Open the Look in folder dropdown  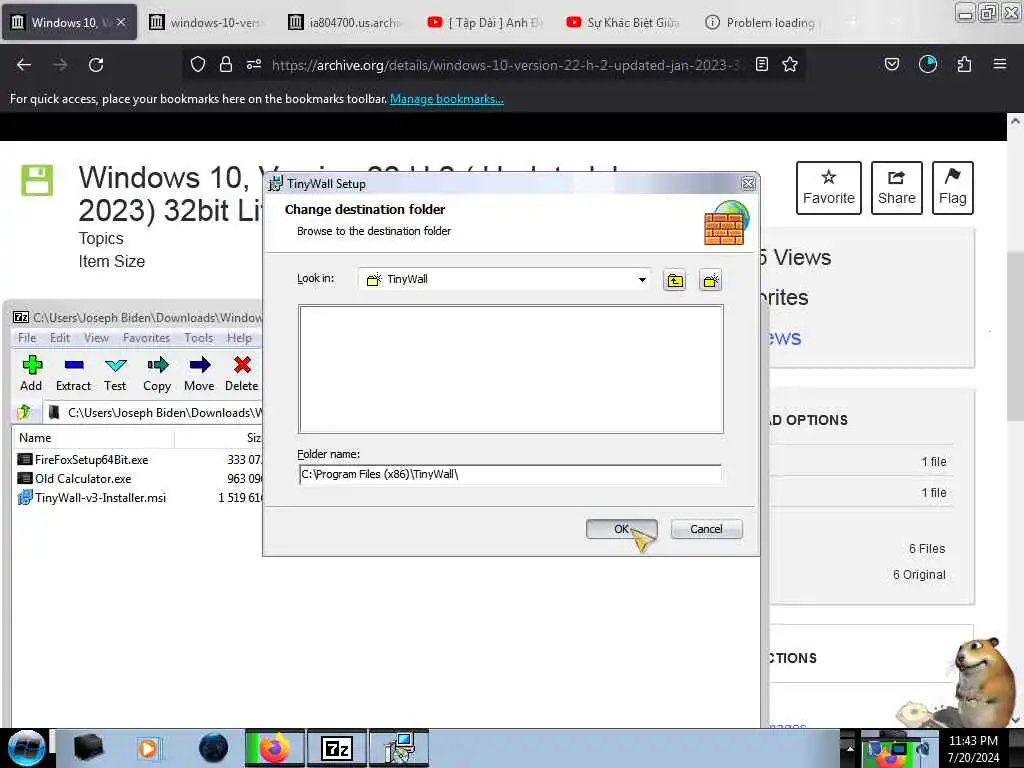click(642, 280)
